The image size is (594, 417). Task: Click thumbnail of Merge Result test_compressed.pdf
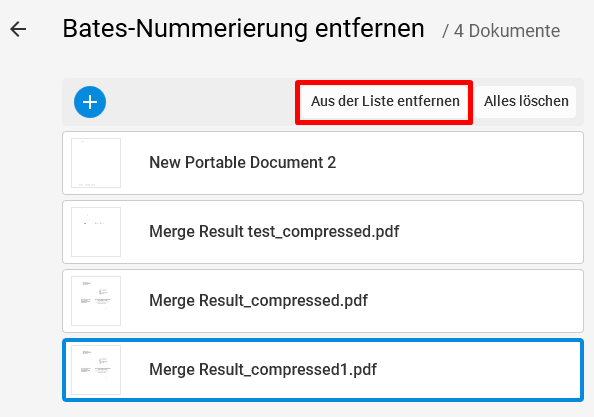point(96,232)
